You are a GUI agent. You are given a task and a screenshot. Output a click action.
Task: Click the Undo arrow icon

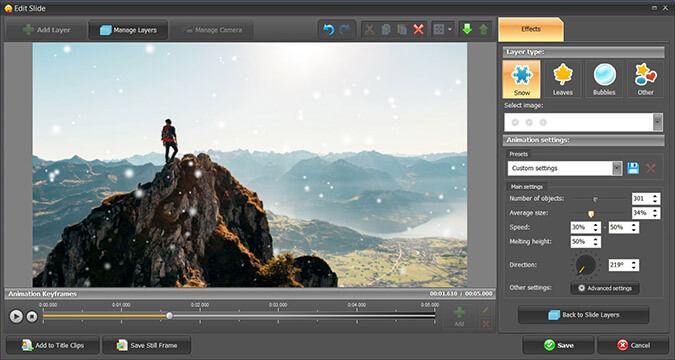(329, 30)
